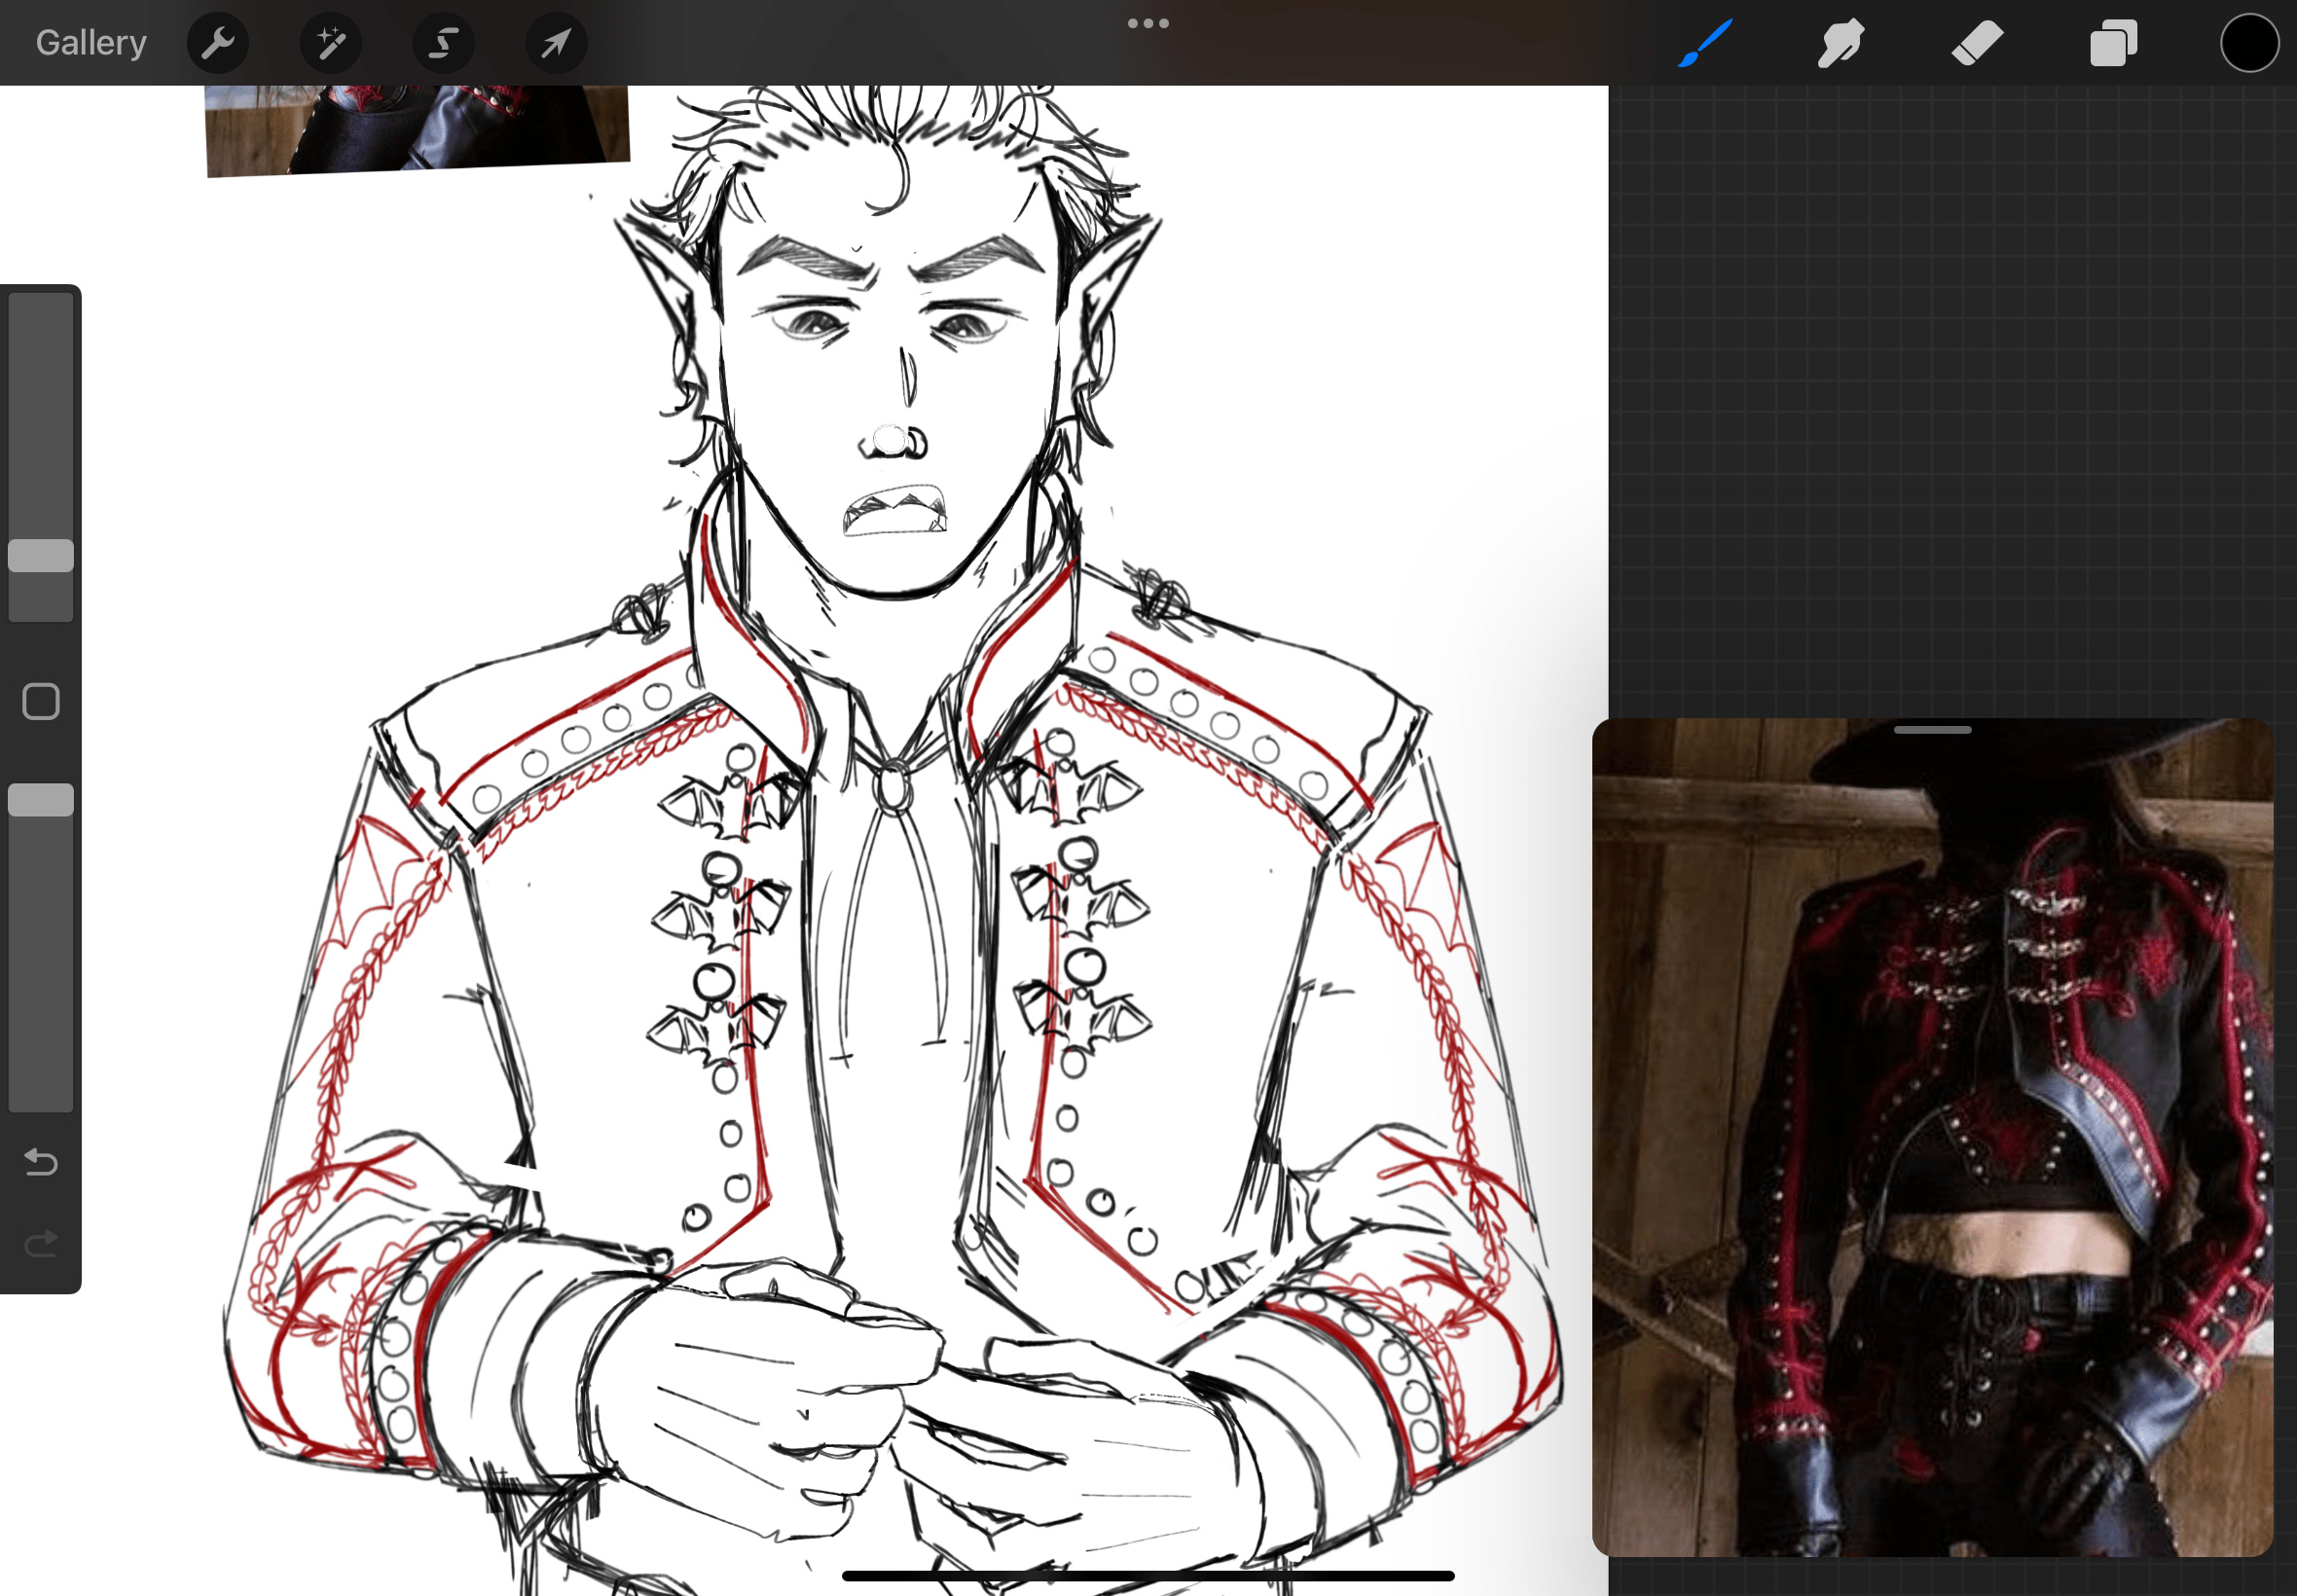Image resolution: width=2297 pixels, height=1596 pixels.
Task: Select the Brush tool
Action: (1705, 43)
